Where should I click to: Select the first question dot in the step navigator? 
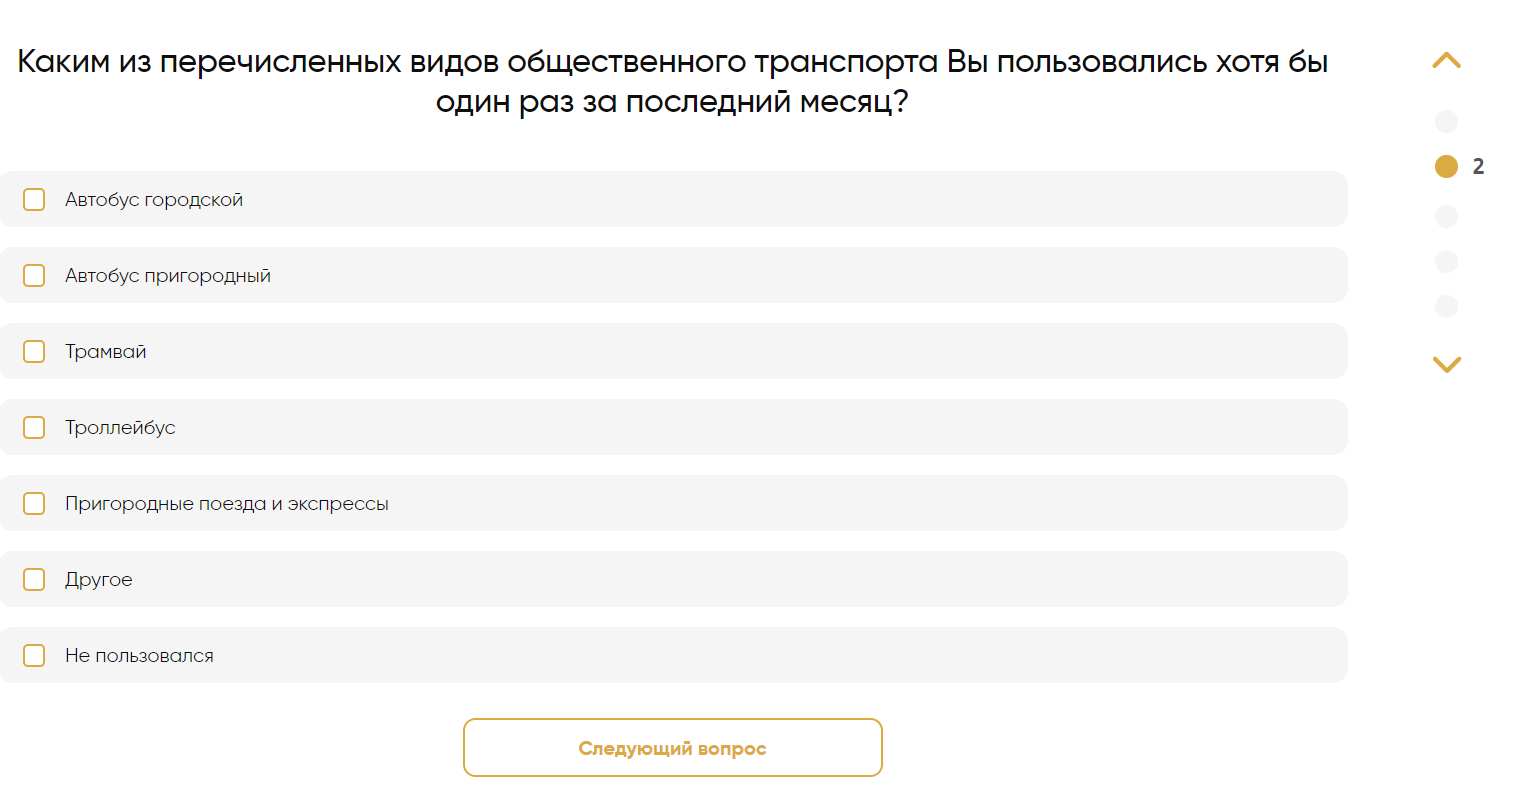1446,122
